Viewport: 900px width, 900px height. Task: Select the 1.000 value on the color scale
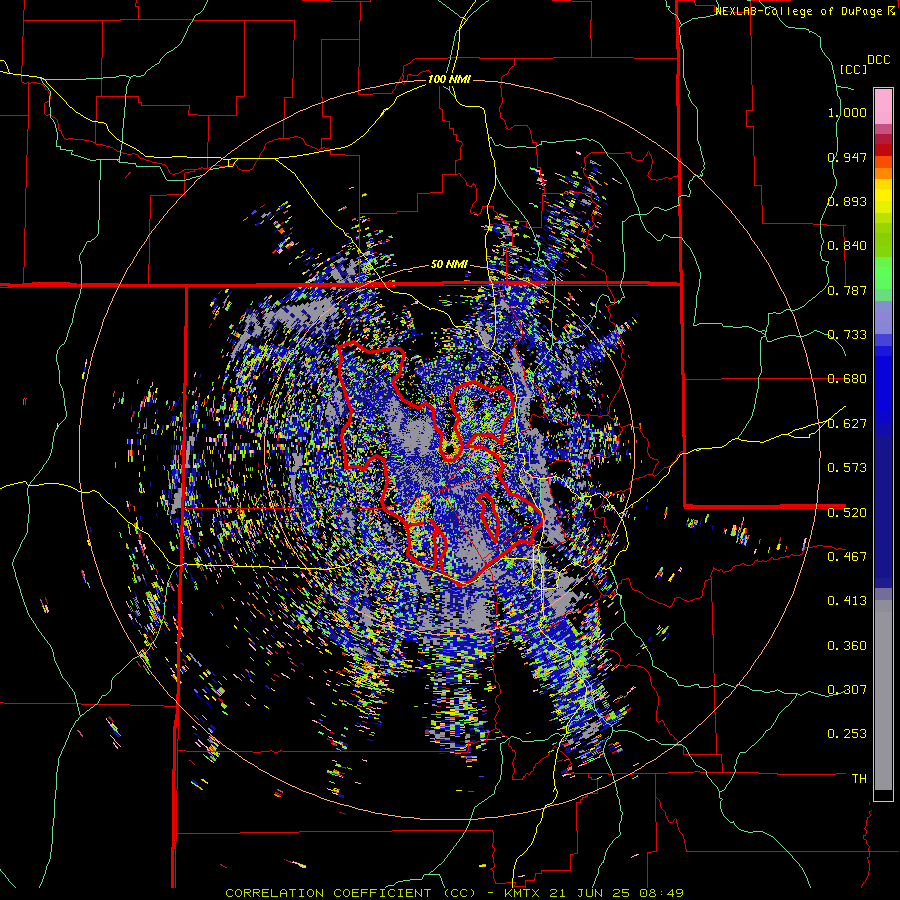point(847,112)
